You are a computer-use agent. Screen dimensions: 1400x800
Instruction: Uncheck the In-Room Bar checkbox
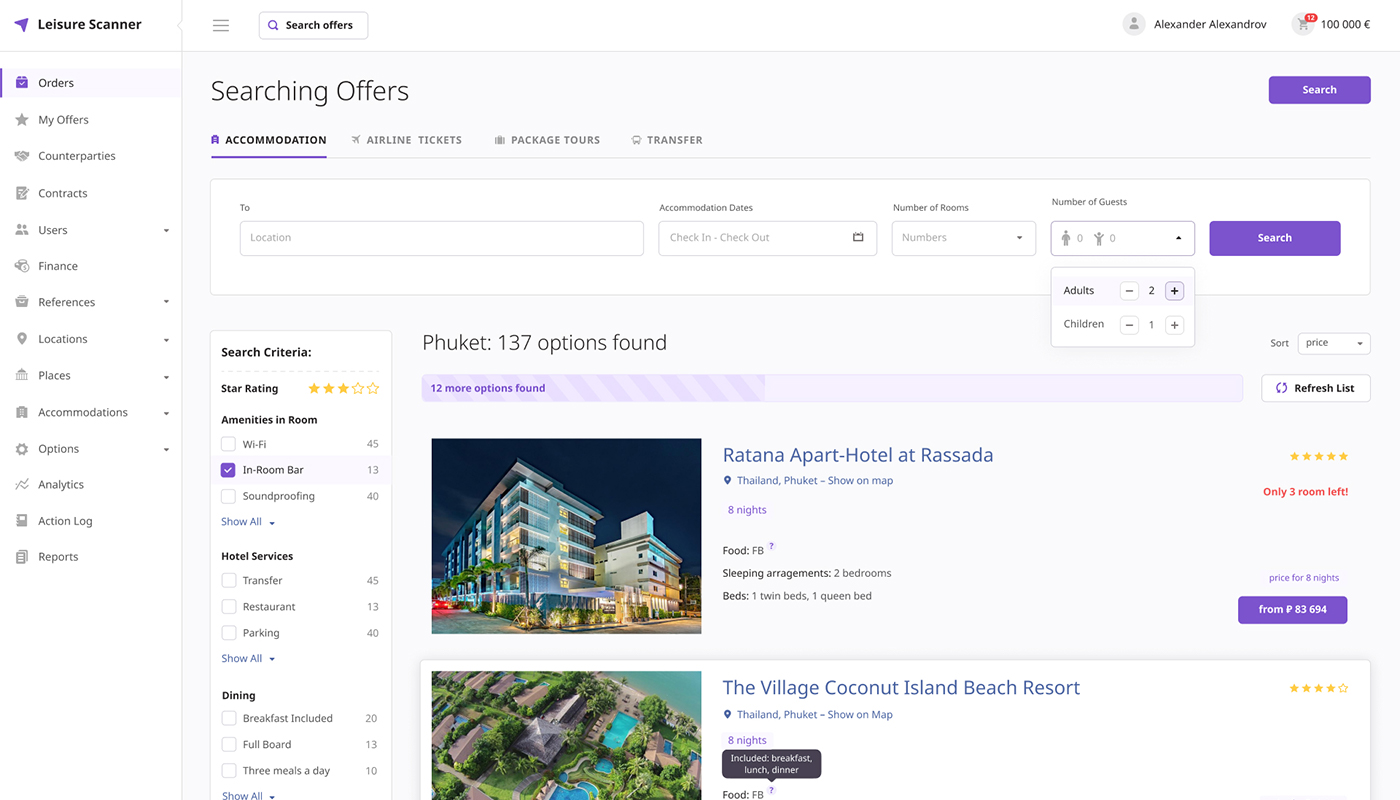click(x=228, y=470)
